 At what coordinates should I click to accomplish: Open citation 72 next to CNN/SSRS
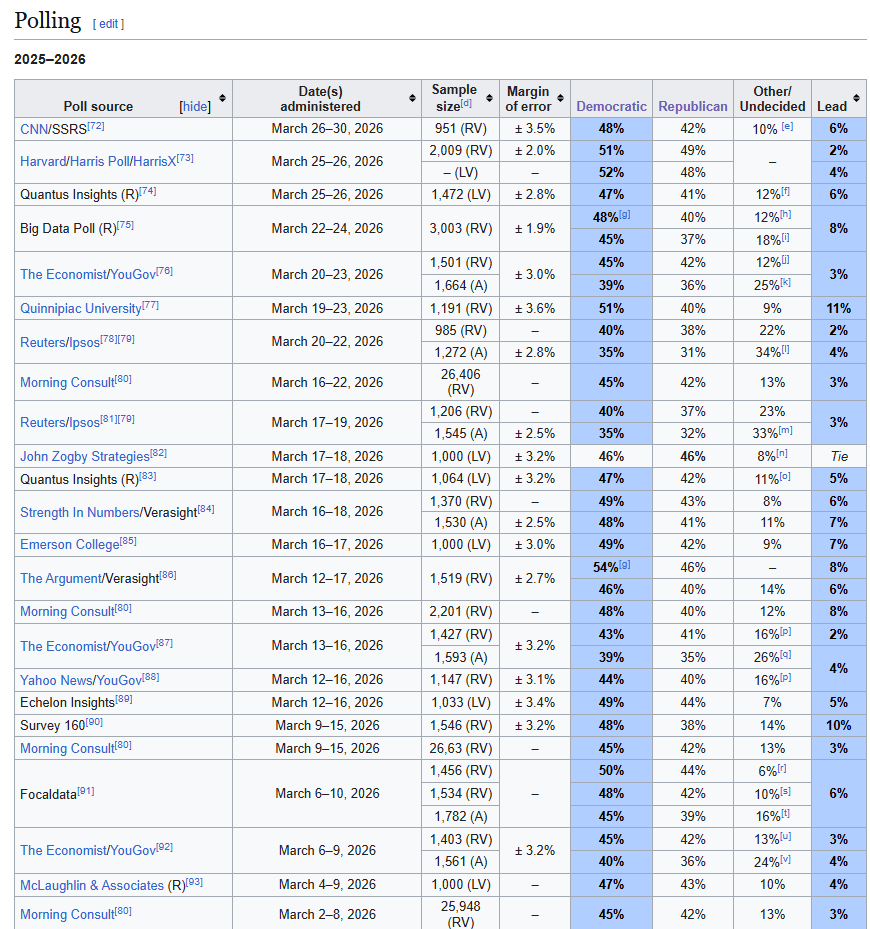(x=96, y=126)
